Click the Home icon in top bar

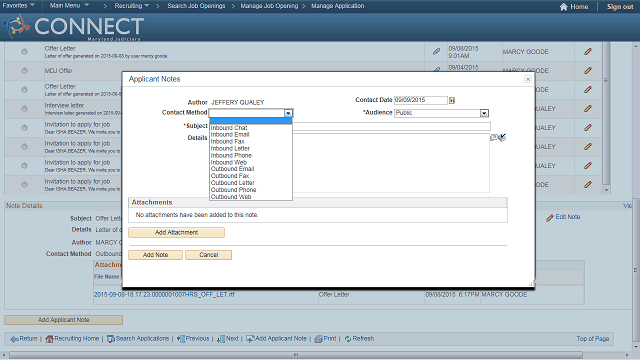click(x=564, y=7)
